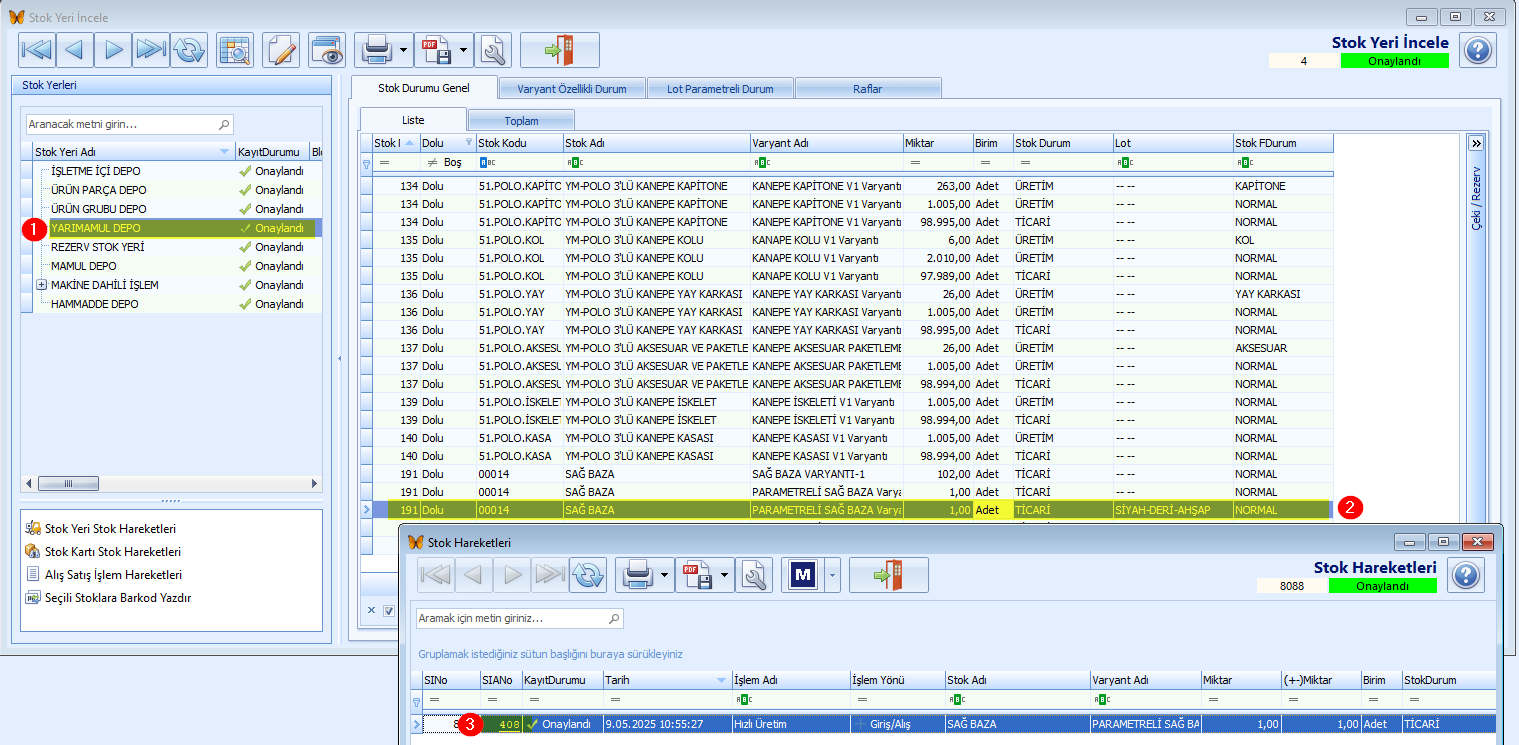Switch to Varyant Özellikli Durum tab
Screen dimensions: 1519x745
tap(572, 89)
